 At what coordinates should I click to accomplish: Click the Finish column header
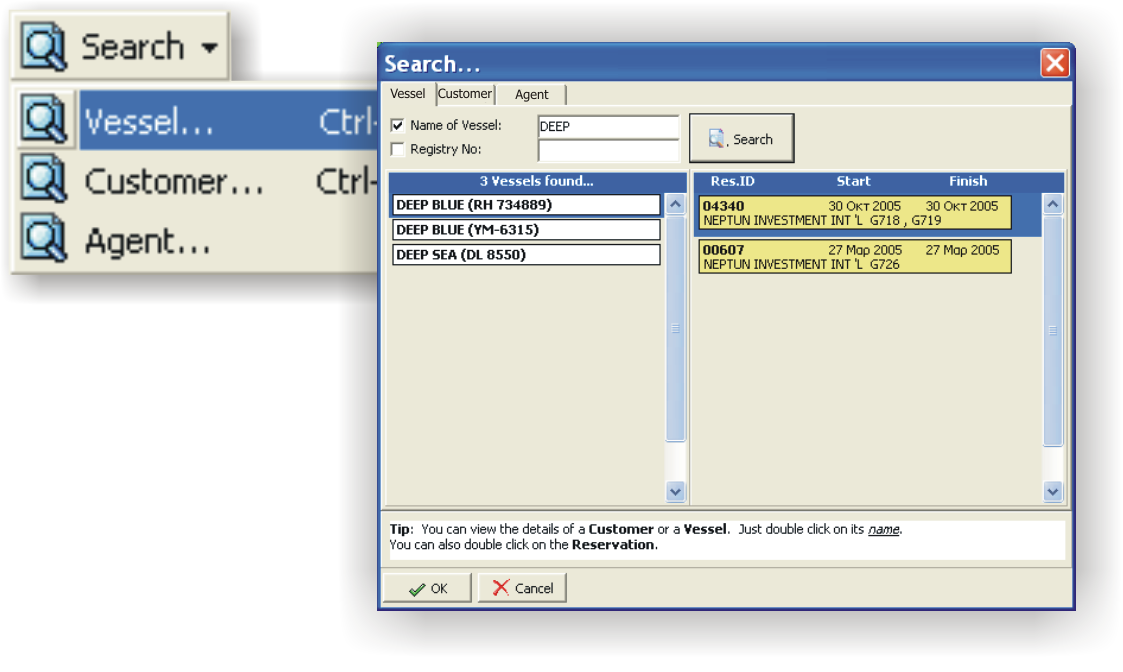(x=968, y=181)
